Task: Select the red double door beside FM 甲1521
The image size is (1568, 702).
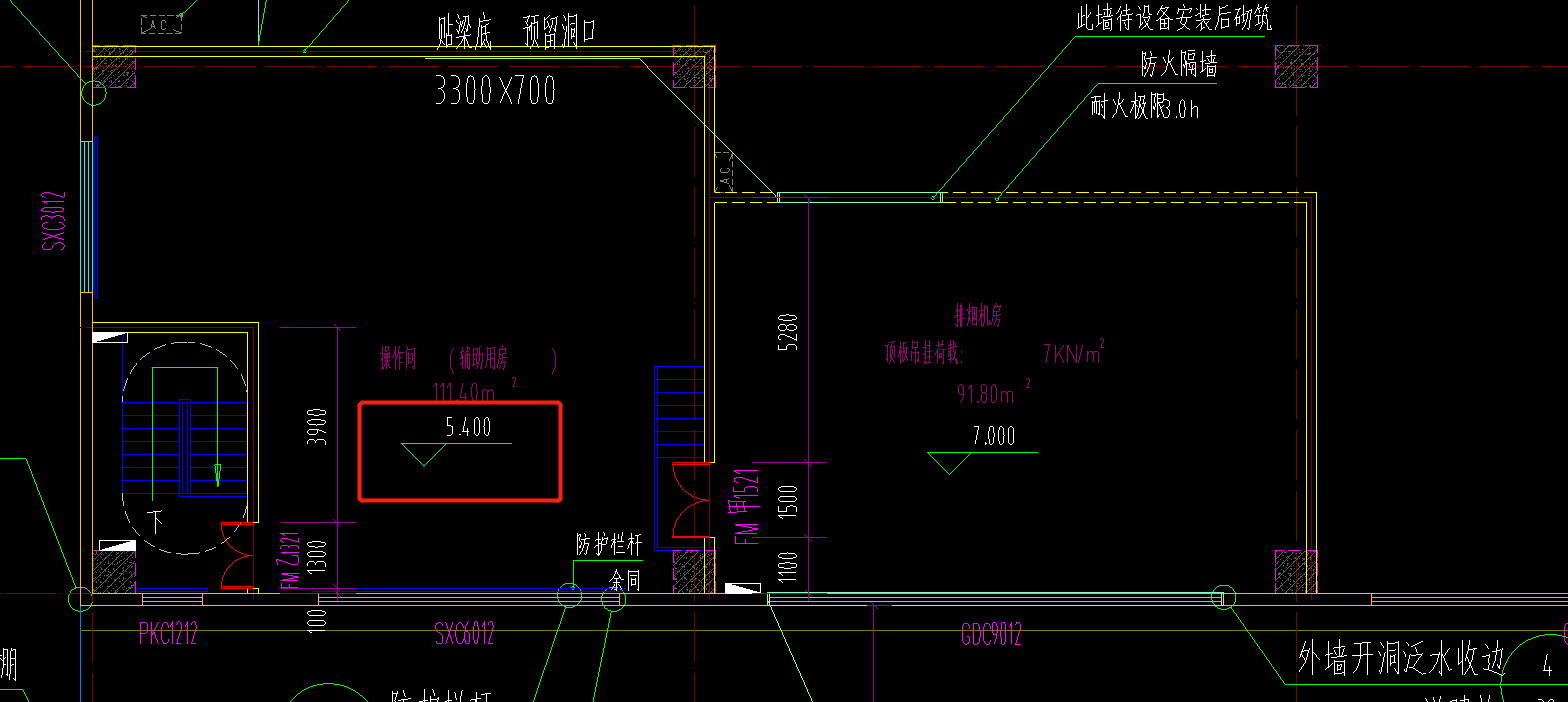Action: click(692, 502)
